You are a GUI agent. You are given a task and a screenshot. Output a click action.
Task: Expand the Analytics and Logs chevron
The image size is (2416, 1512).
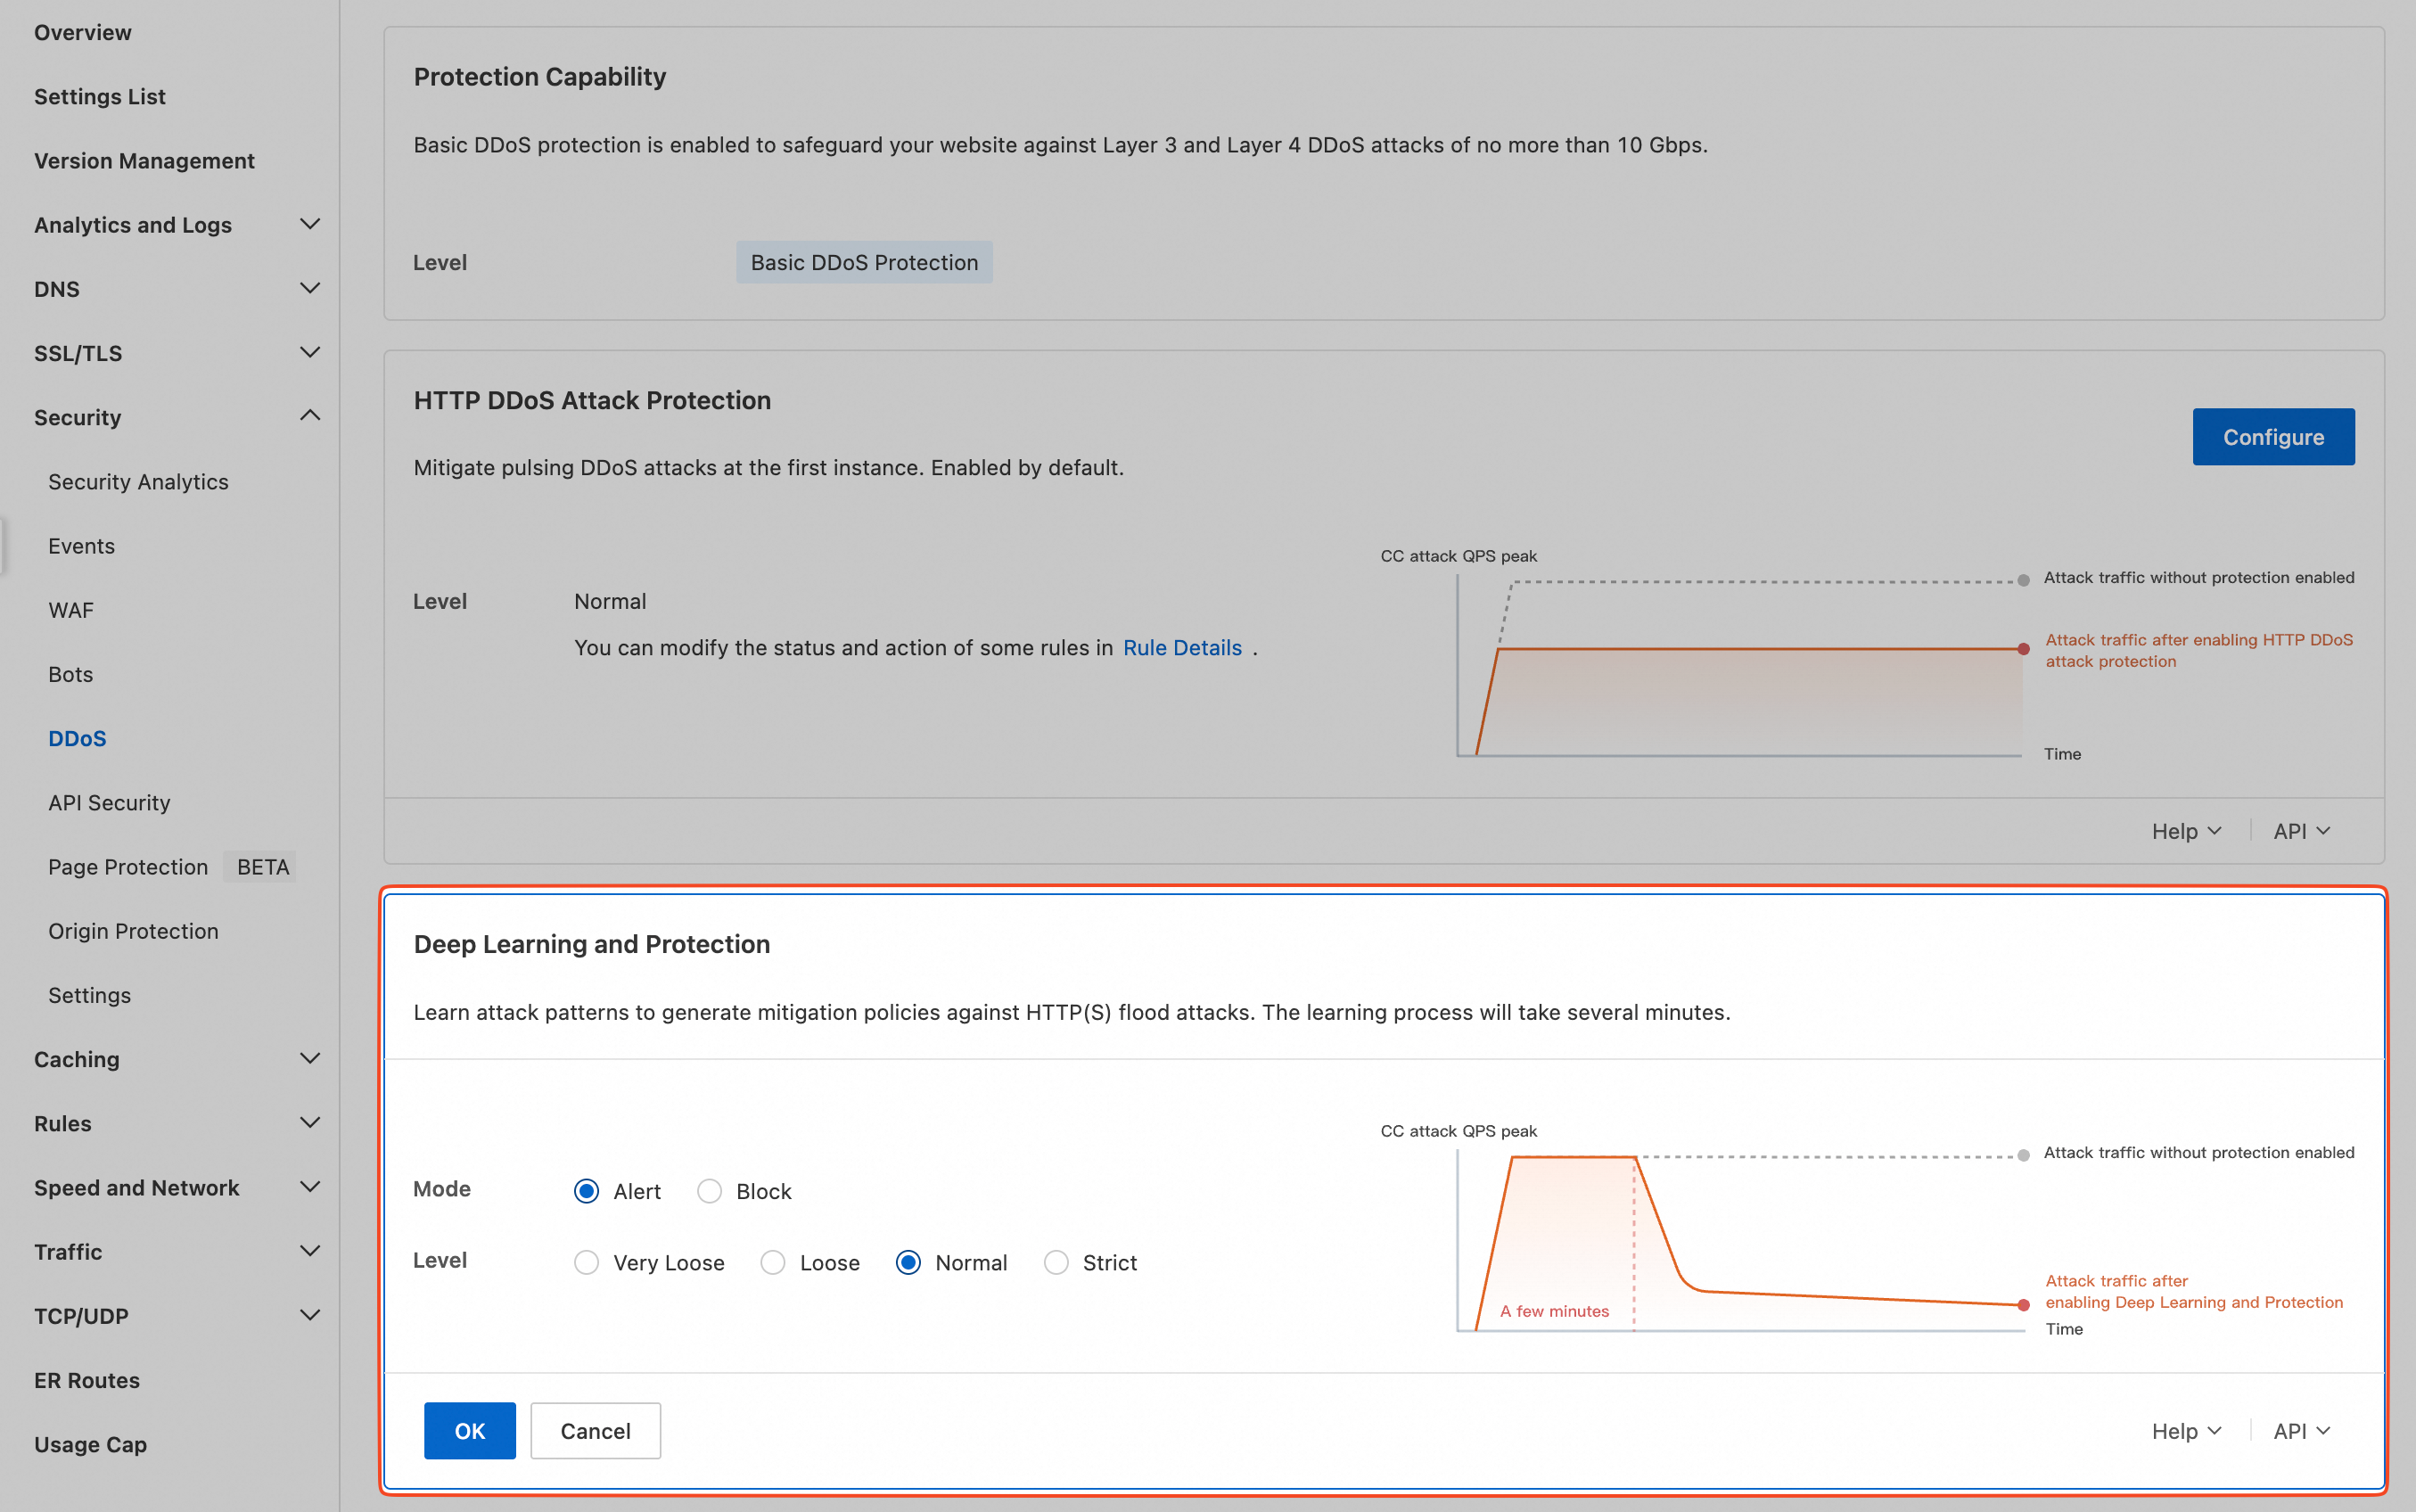click(310, 224)
